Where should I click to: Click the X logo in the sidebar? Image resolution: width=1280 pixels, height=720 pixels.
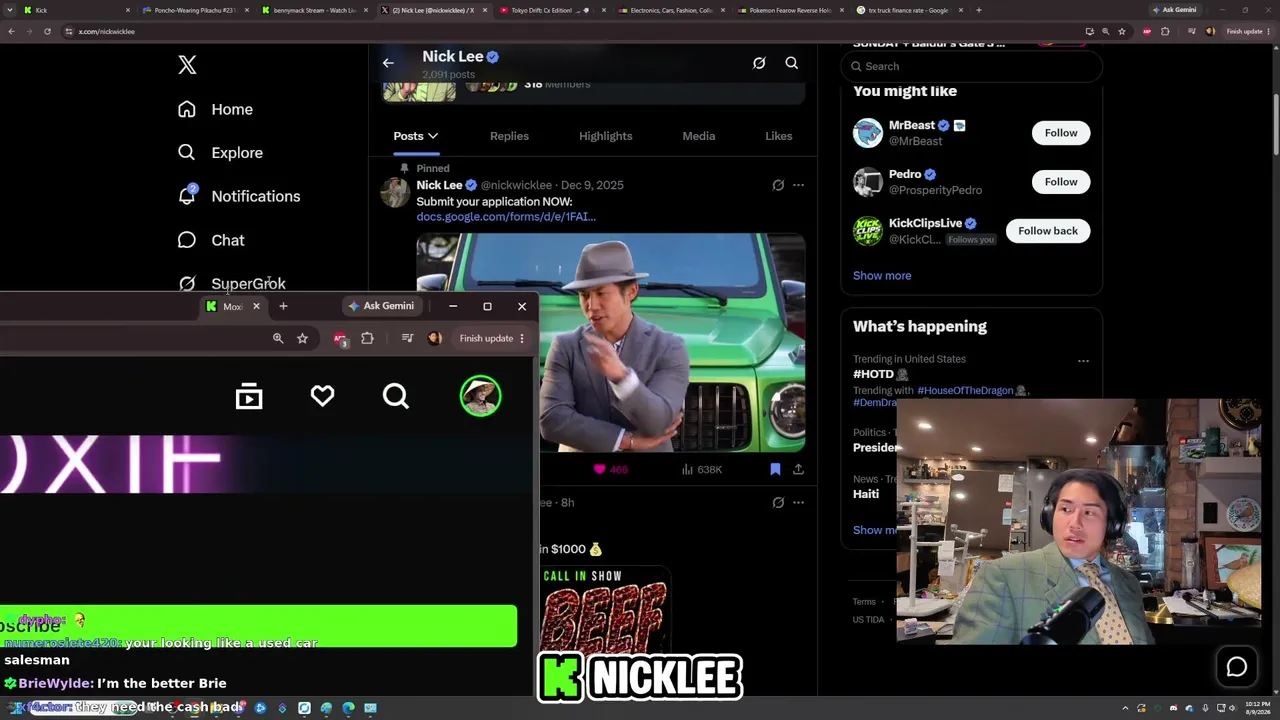[x=187, y=65]
